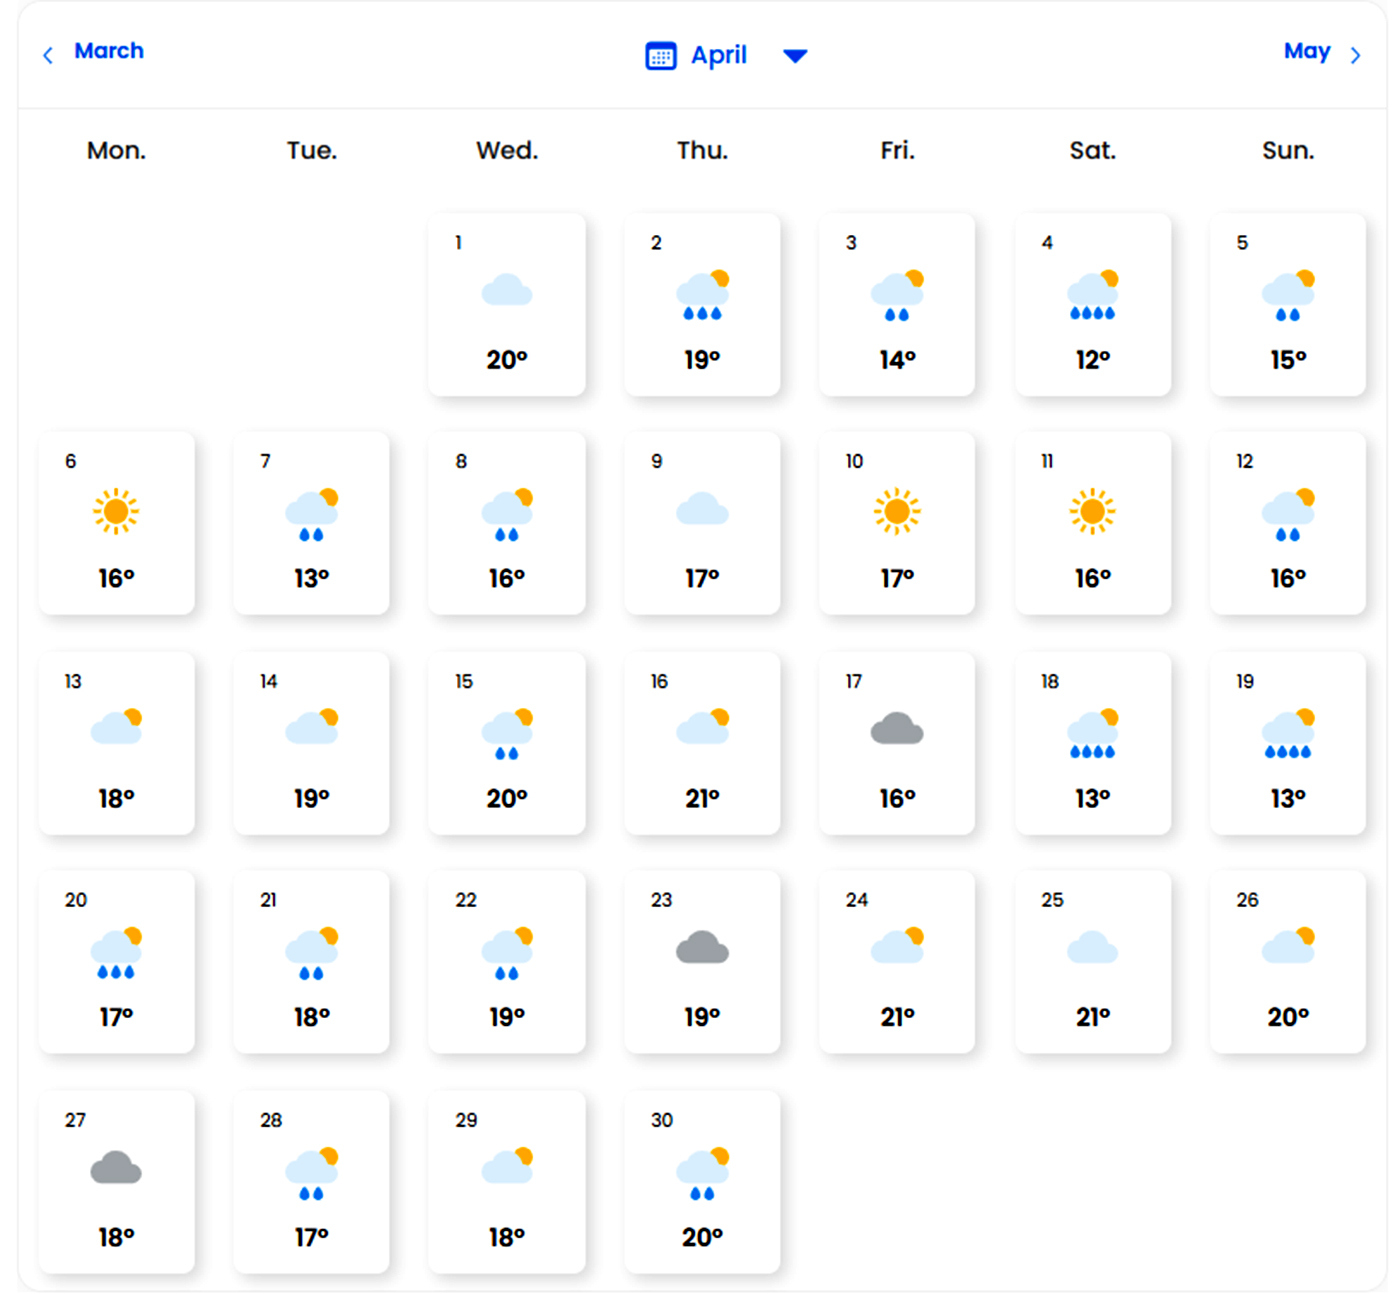
Task: Click partly cloudy icon on April 13
Action: click(x=116, y=727)
